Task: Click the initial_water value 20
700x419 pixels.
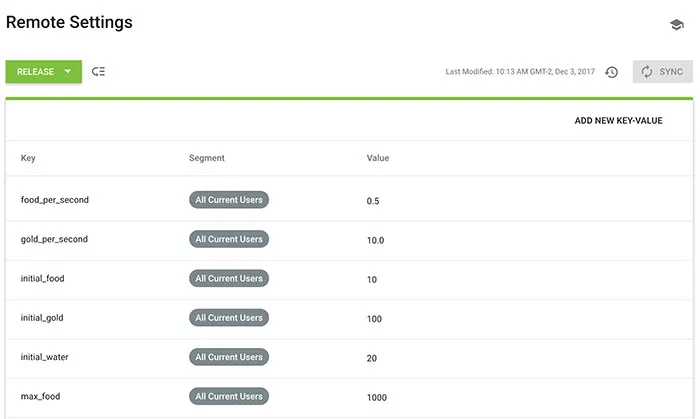Action: tap(371, 358)
